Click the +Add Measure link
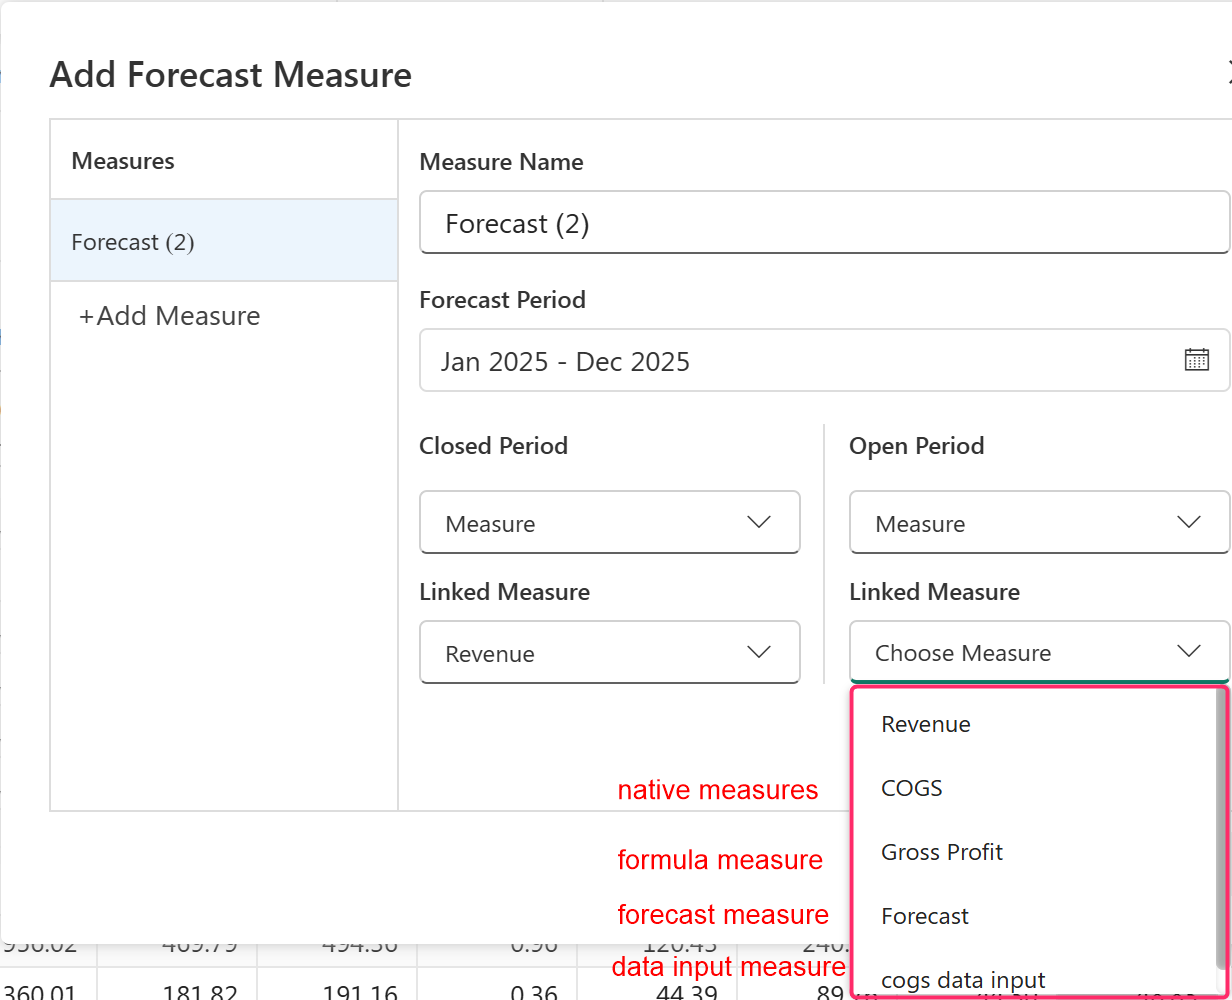1232x1000 pixels. 170,316
